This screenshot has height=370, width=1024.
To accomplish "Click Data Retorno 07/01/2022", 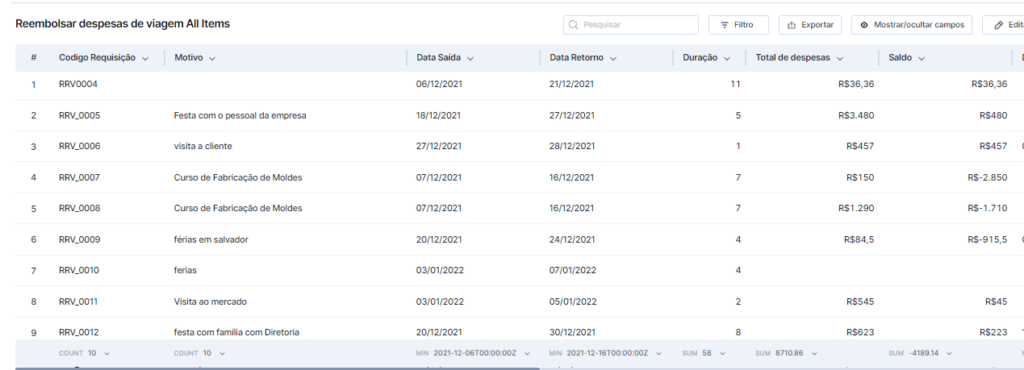I will tap(573, 270).
